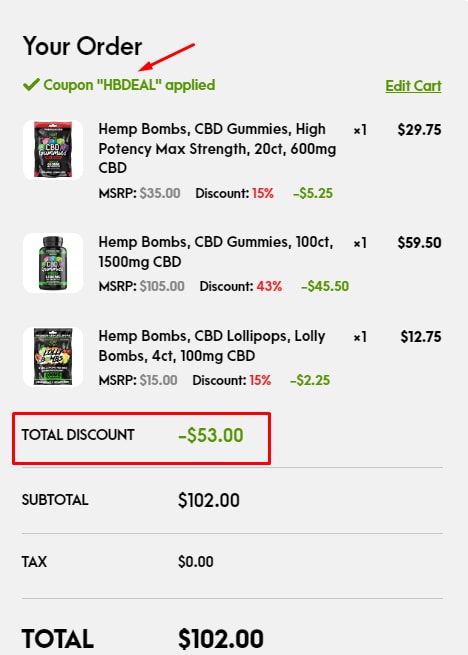Open the Lolly Bombs lollipops thumbnail
468x655 pixels.
pos(53,357)
